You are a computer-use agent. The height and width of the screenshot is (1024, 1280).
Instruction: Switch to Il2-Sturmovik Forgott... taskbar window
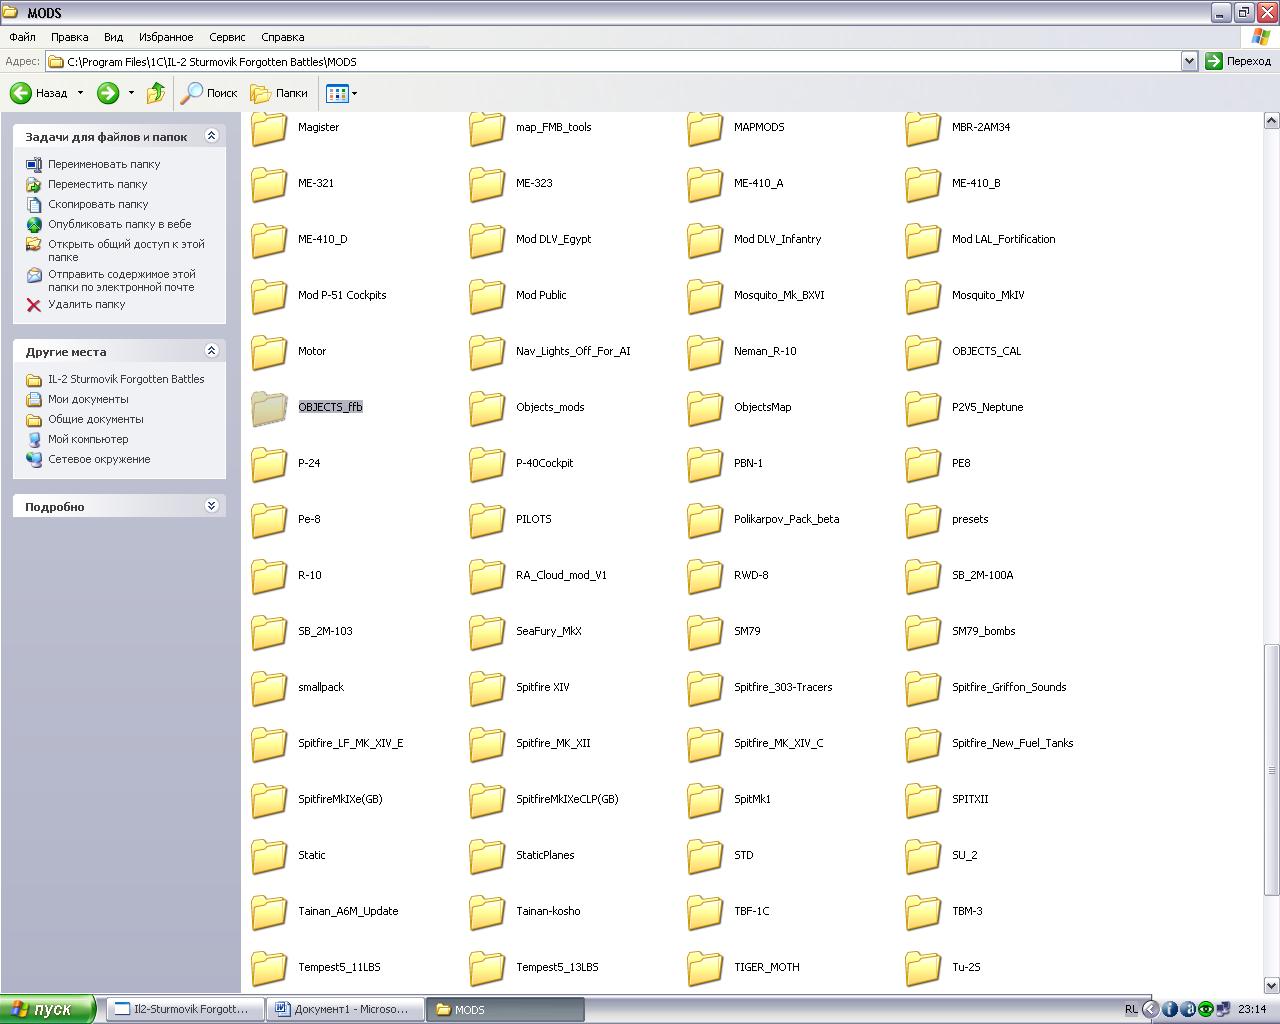pyautogui.click(x=186, y=1009)
